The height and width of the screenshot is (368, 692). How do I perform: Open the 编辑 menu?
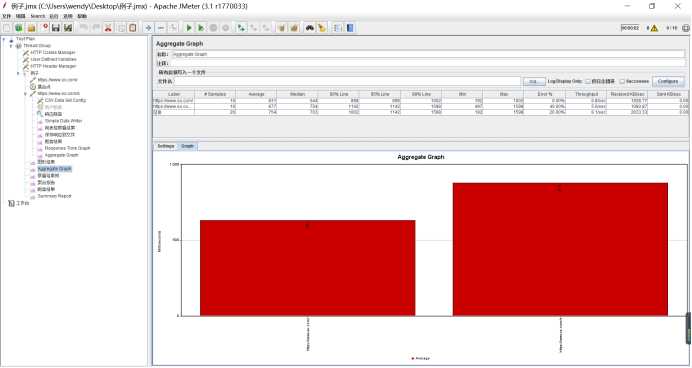[x=21, y=16]
